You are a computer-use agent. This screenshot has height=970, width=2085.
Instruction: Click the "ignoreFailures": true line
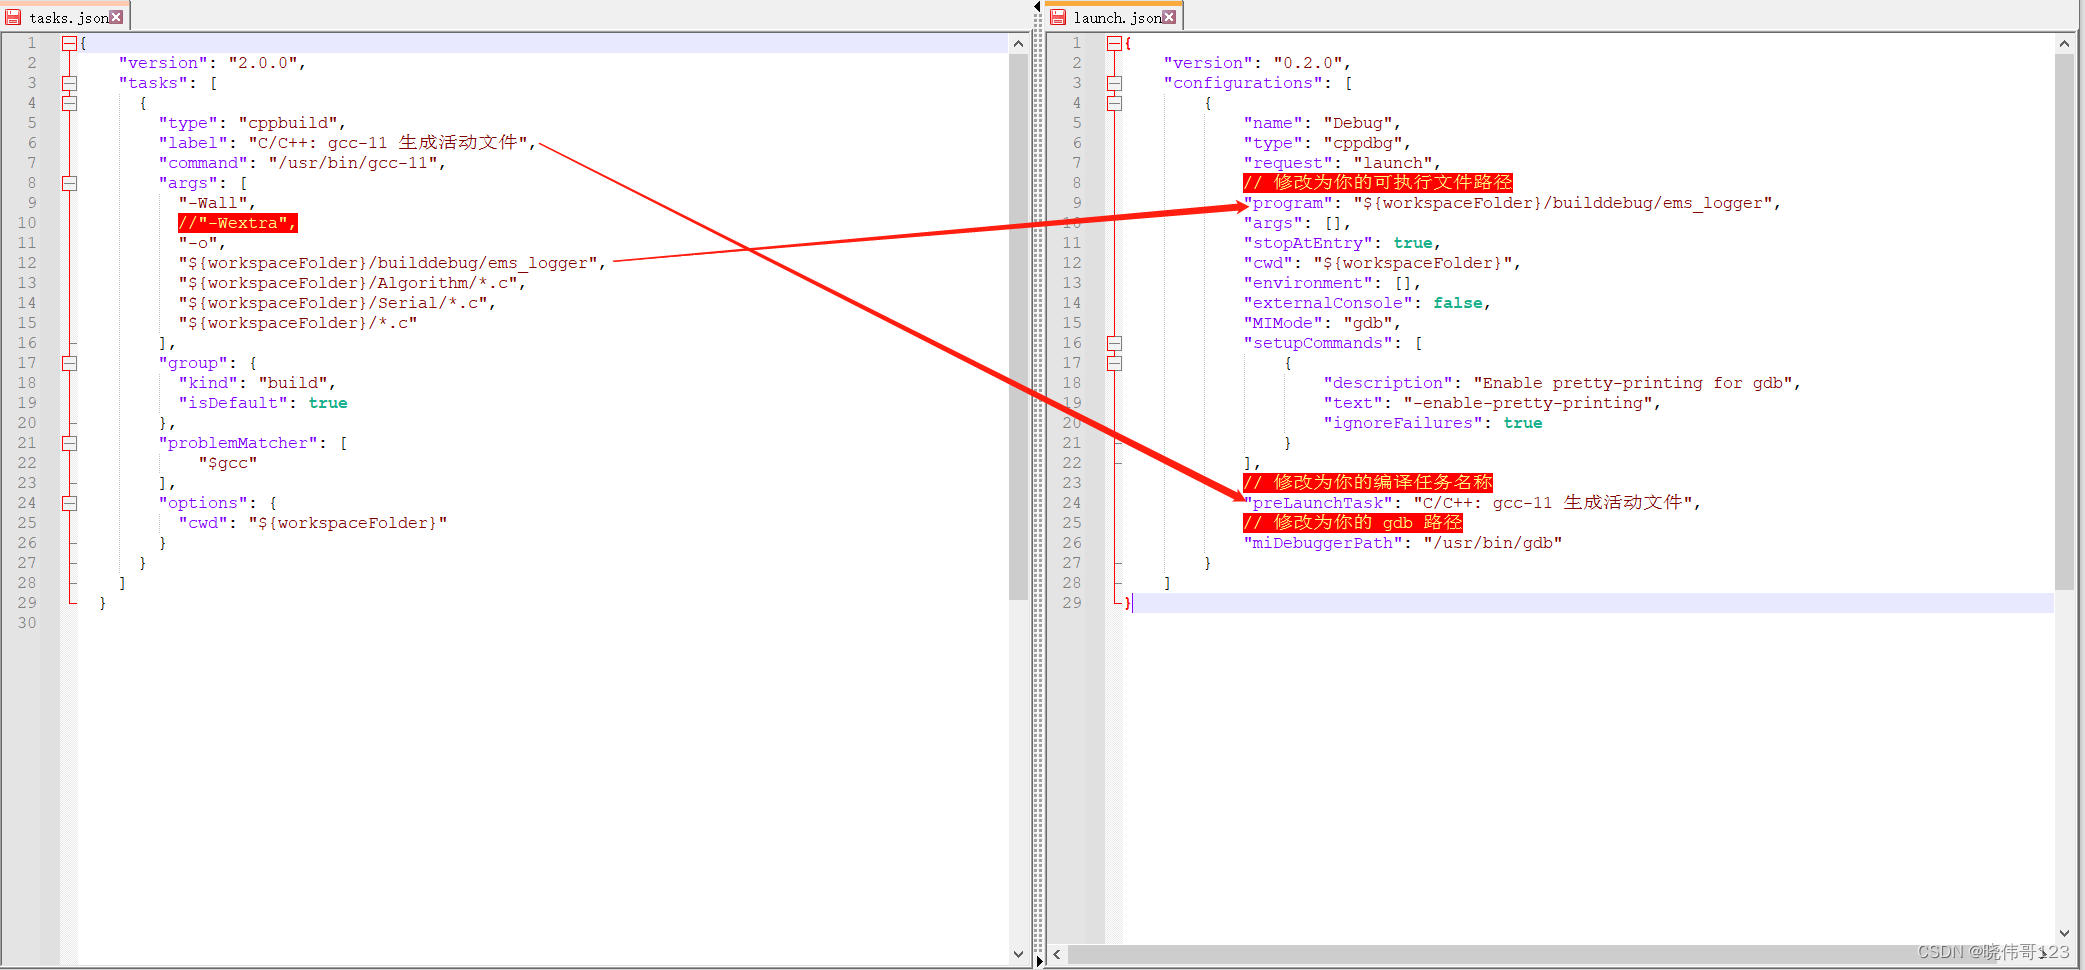pyautogui.click(x=1433, y=423)
